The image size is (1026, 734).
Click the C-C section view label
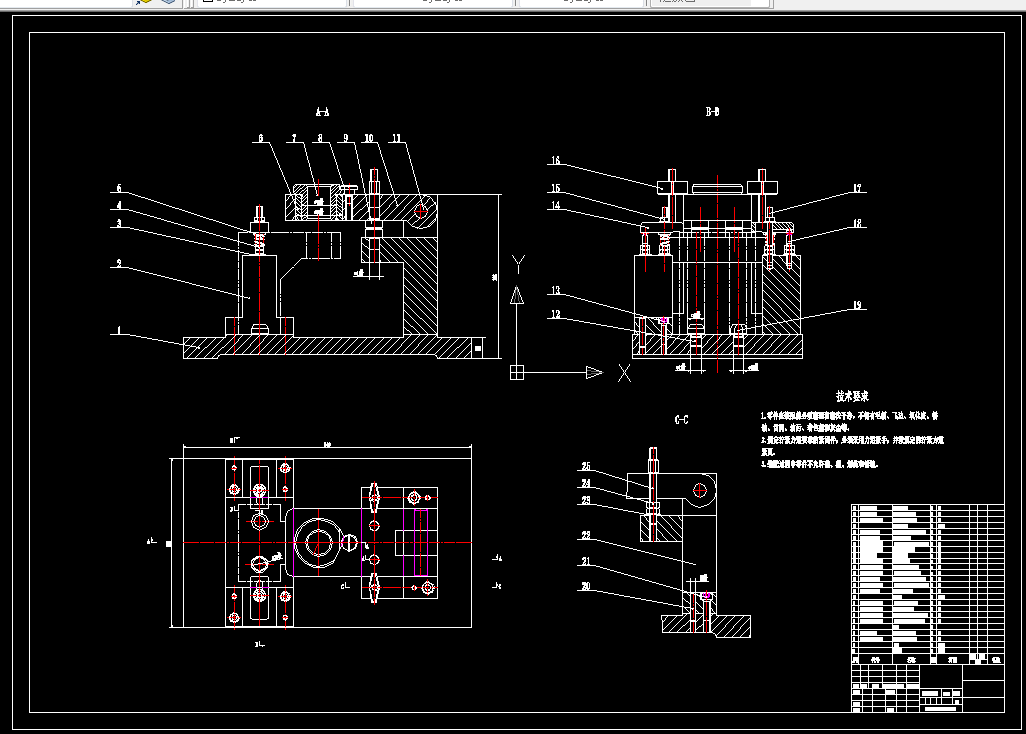[681, 420]
